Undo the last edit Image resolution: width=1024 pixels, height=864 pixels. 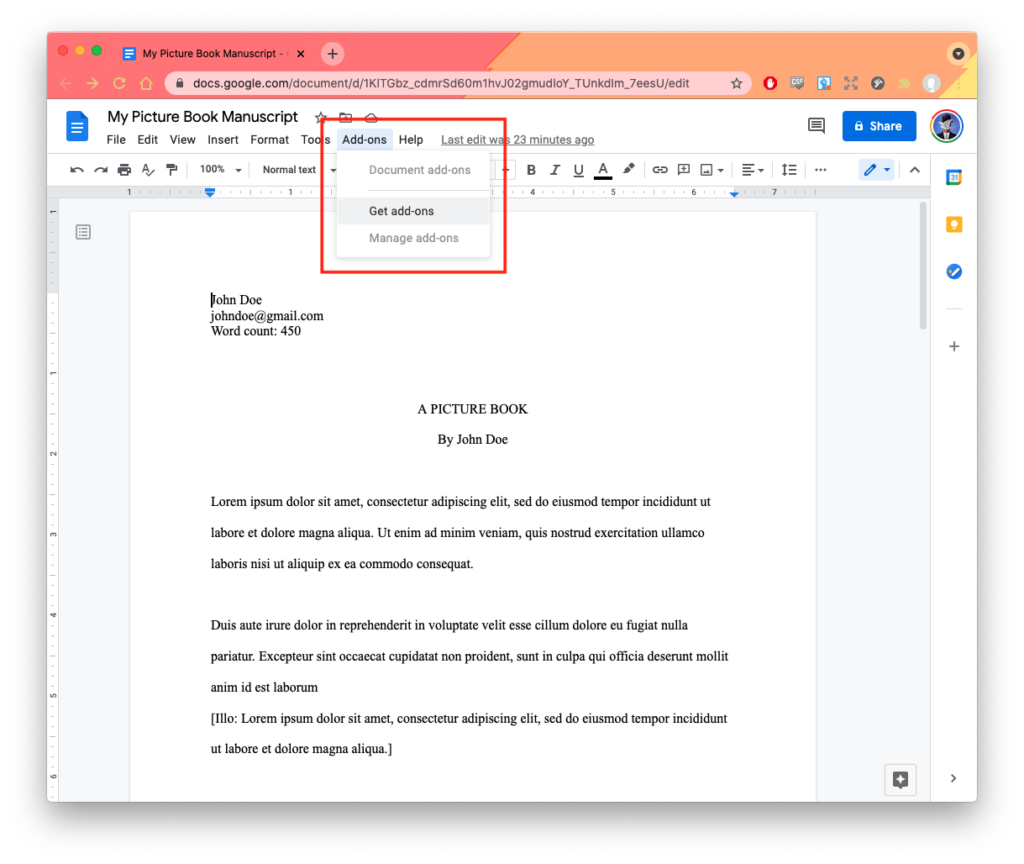[x=77, y=169]
